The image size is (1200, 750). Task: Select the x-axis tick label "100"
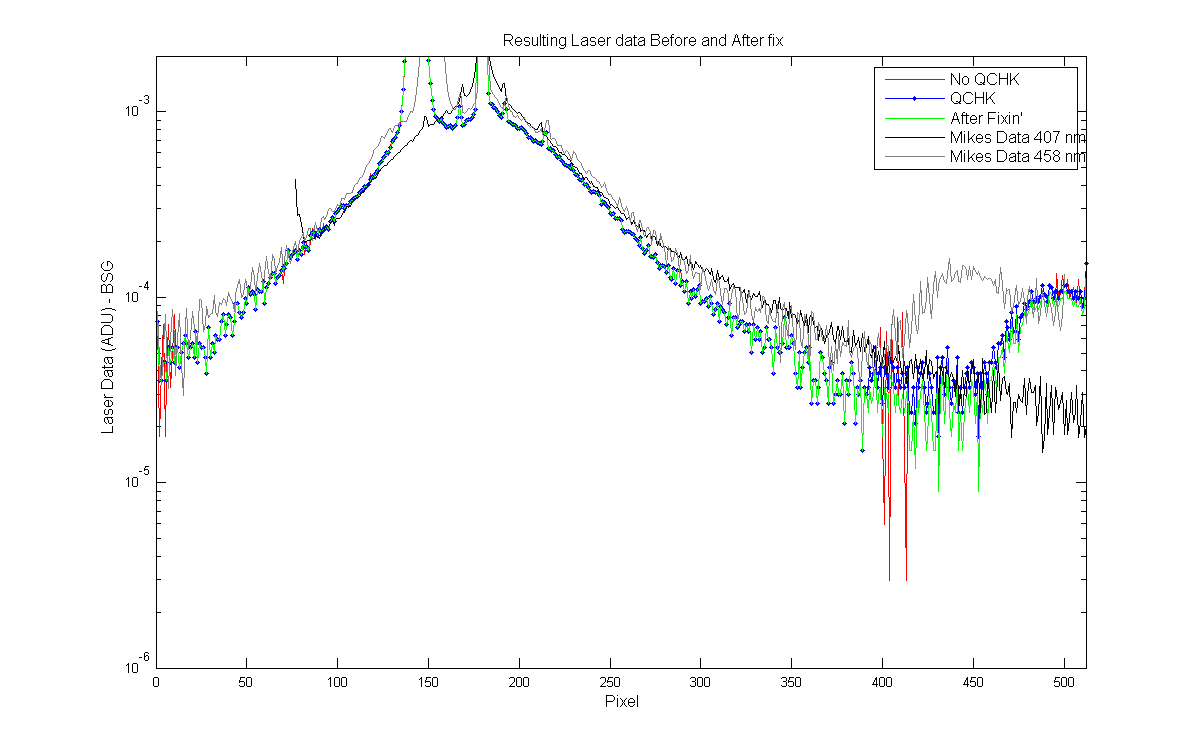pyautogui.click(x=338, y=681)
